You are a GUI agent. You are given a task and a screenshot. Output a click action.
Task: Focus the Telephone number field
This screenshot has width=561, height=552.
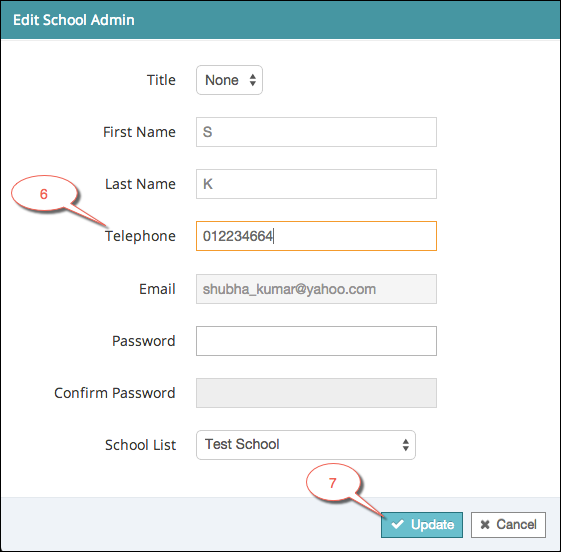pyautogui.click(x=316, y=236)
